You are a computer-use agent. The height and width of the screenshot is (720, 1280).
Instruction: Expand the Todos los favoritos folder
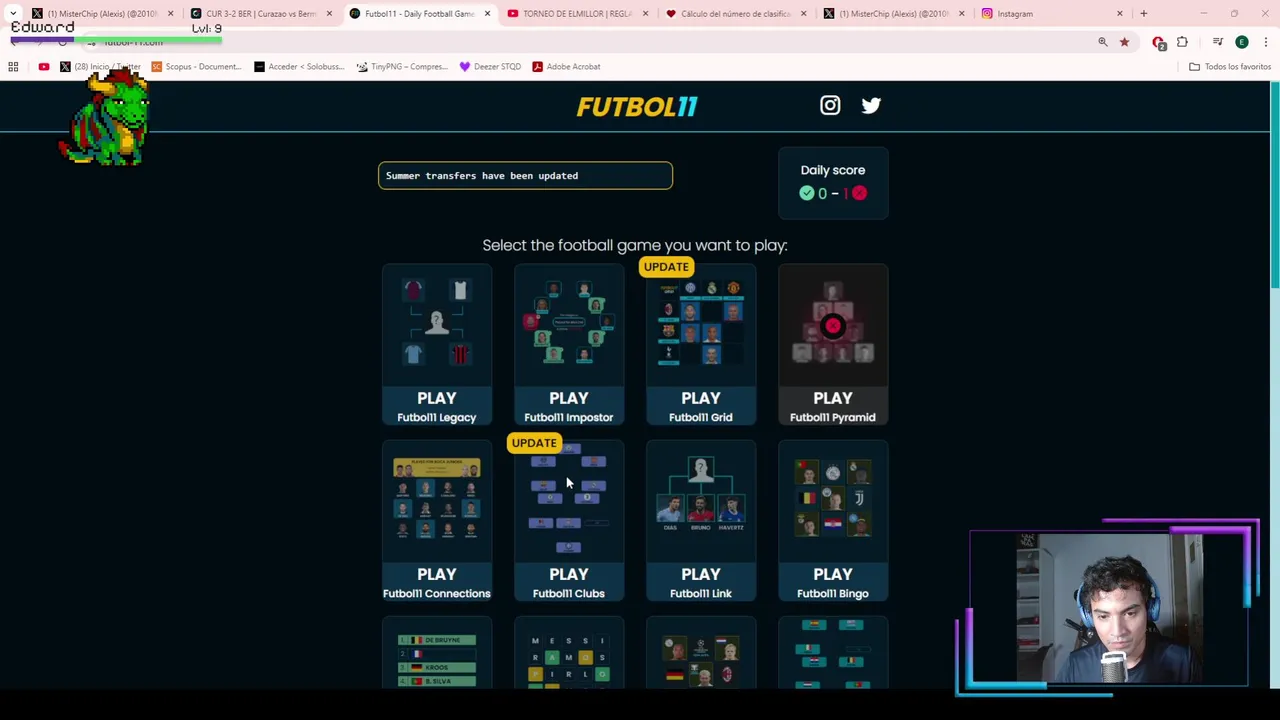[x=1230, y=67]
